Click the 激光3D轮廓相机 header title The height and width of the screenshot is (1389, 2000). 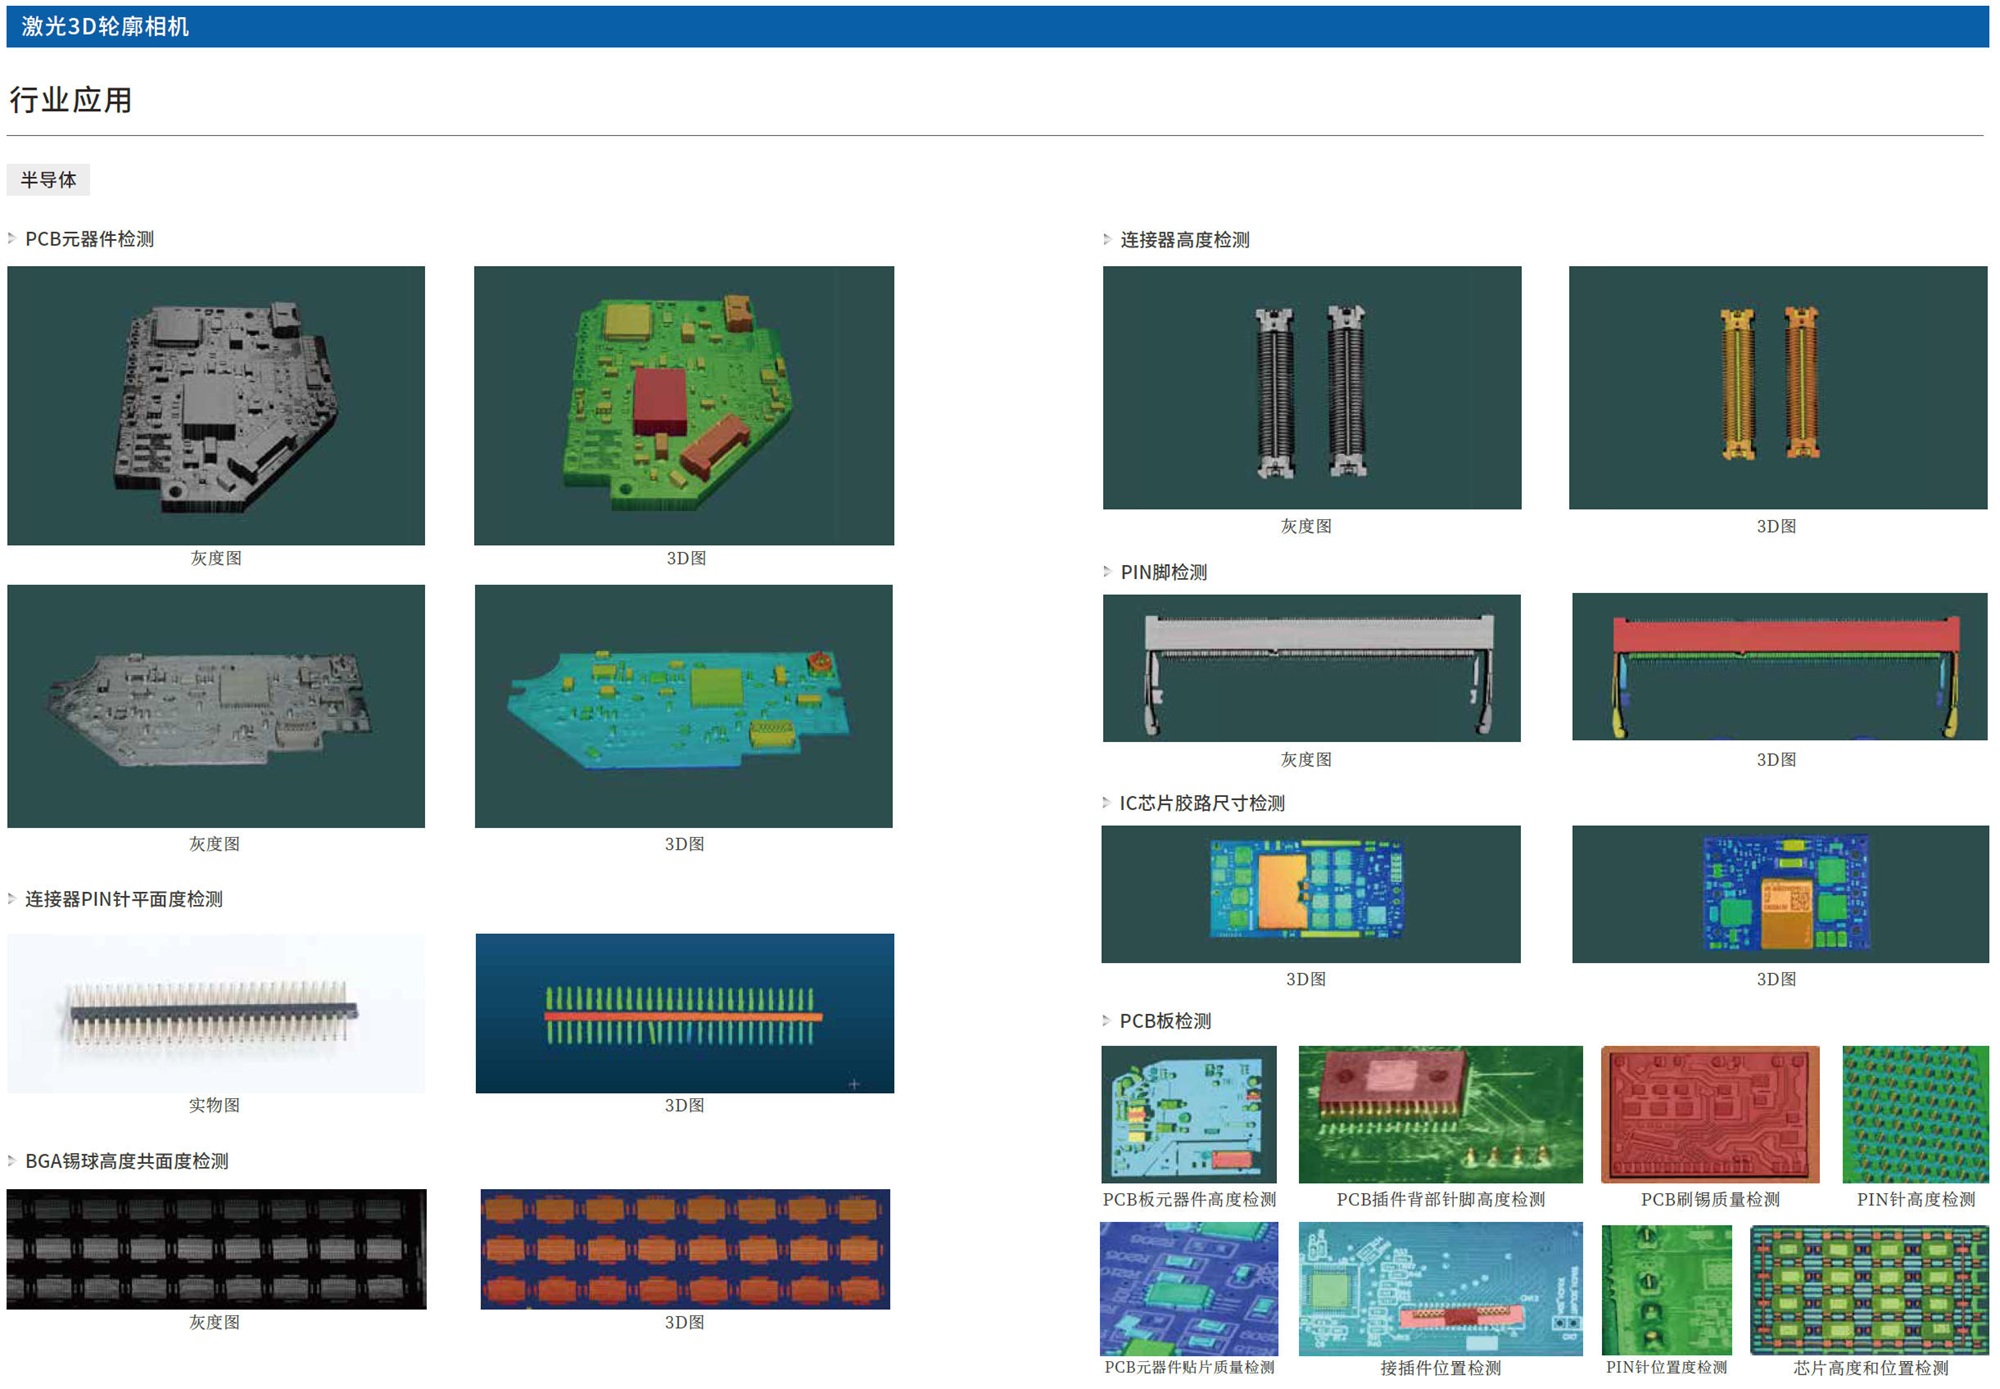click(x=105, y=26)
